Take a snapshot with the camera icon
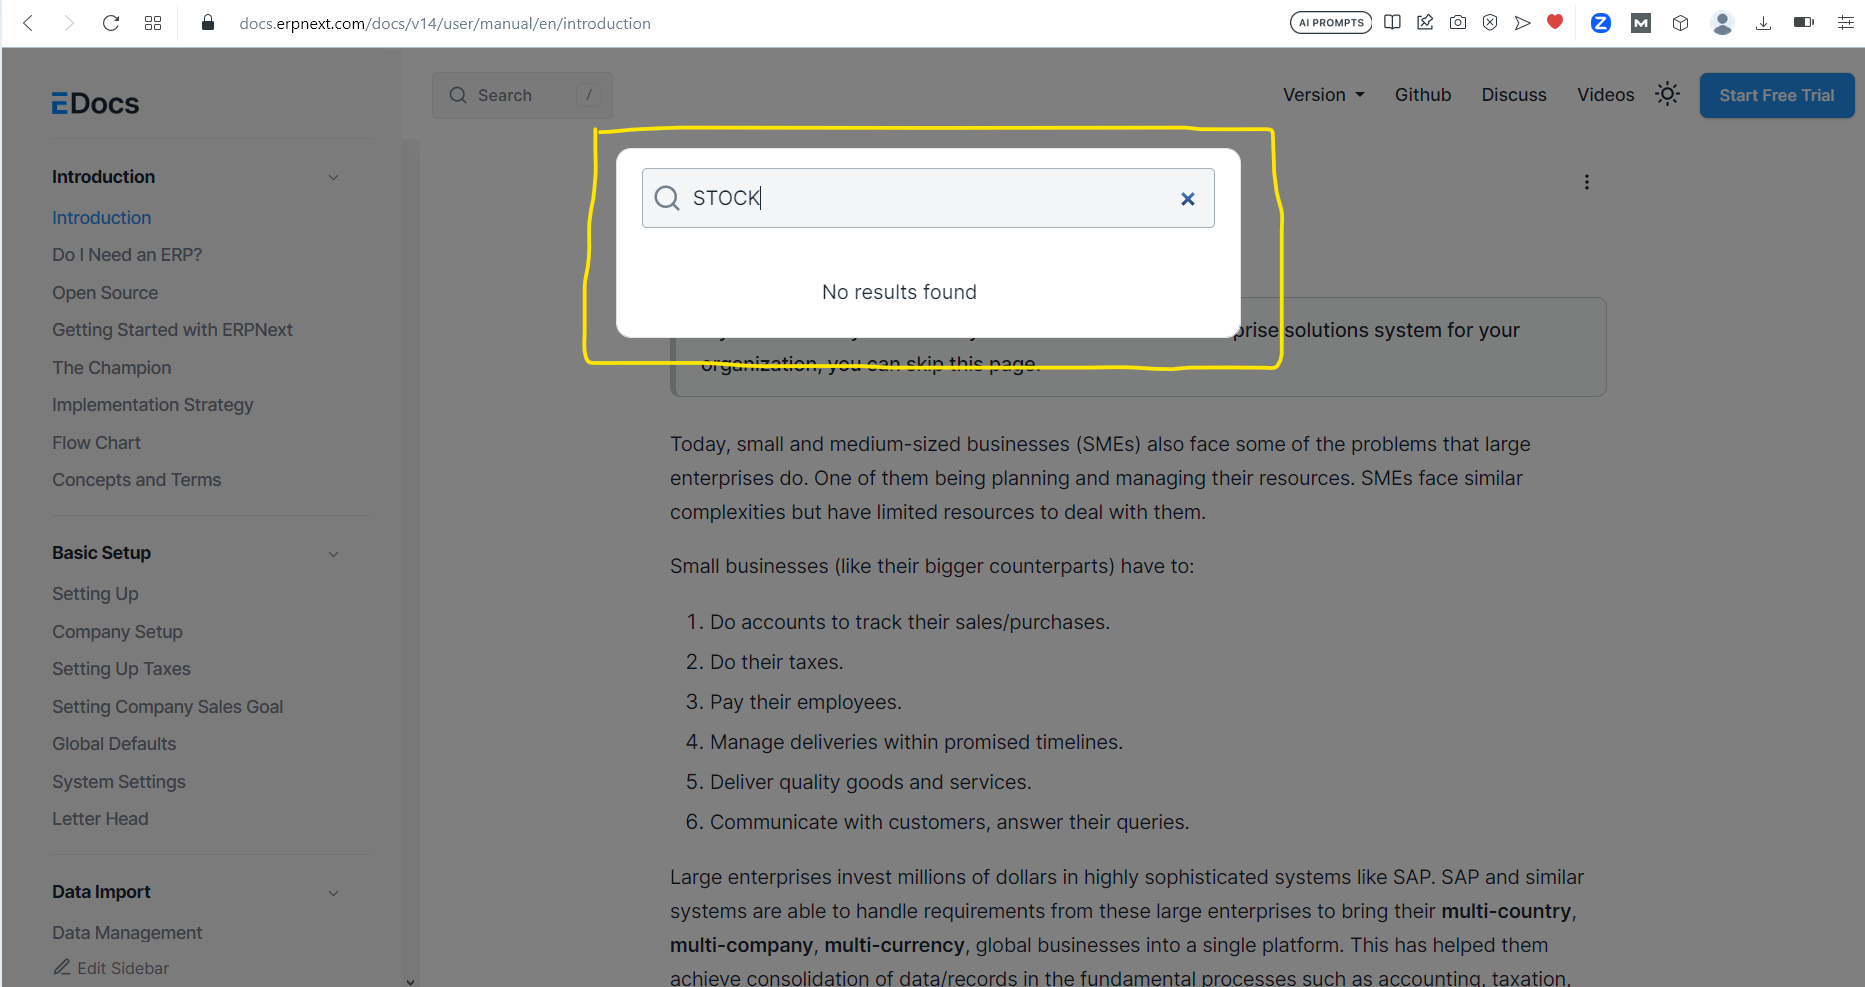Image resolution: width=1865 pixels, height=987 pixels. (x=1458, y=22)
